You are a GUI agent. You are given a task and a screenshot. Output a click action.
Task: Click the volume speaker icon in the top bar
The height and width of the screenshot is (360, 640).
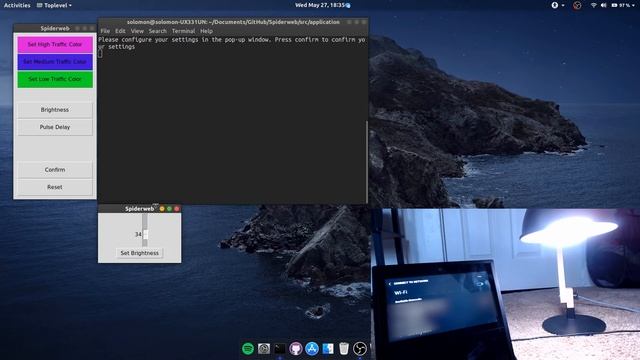[604, 5]
